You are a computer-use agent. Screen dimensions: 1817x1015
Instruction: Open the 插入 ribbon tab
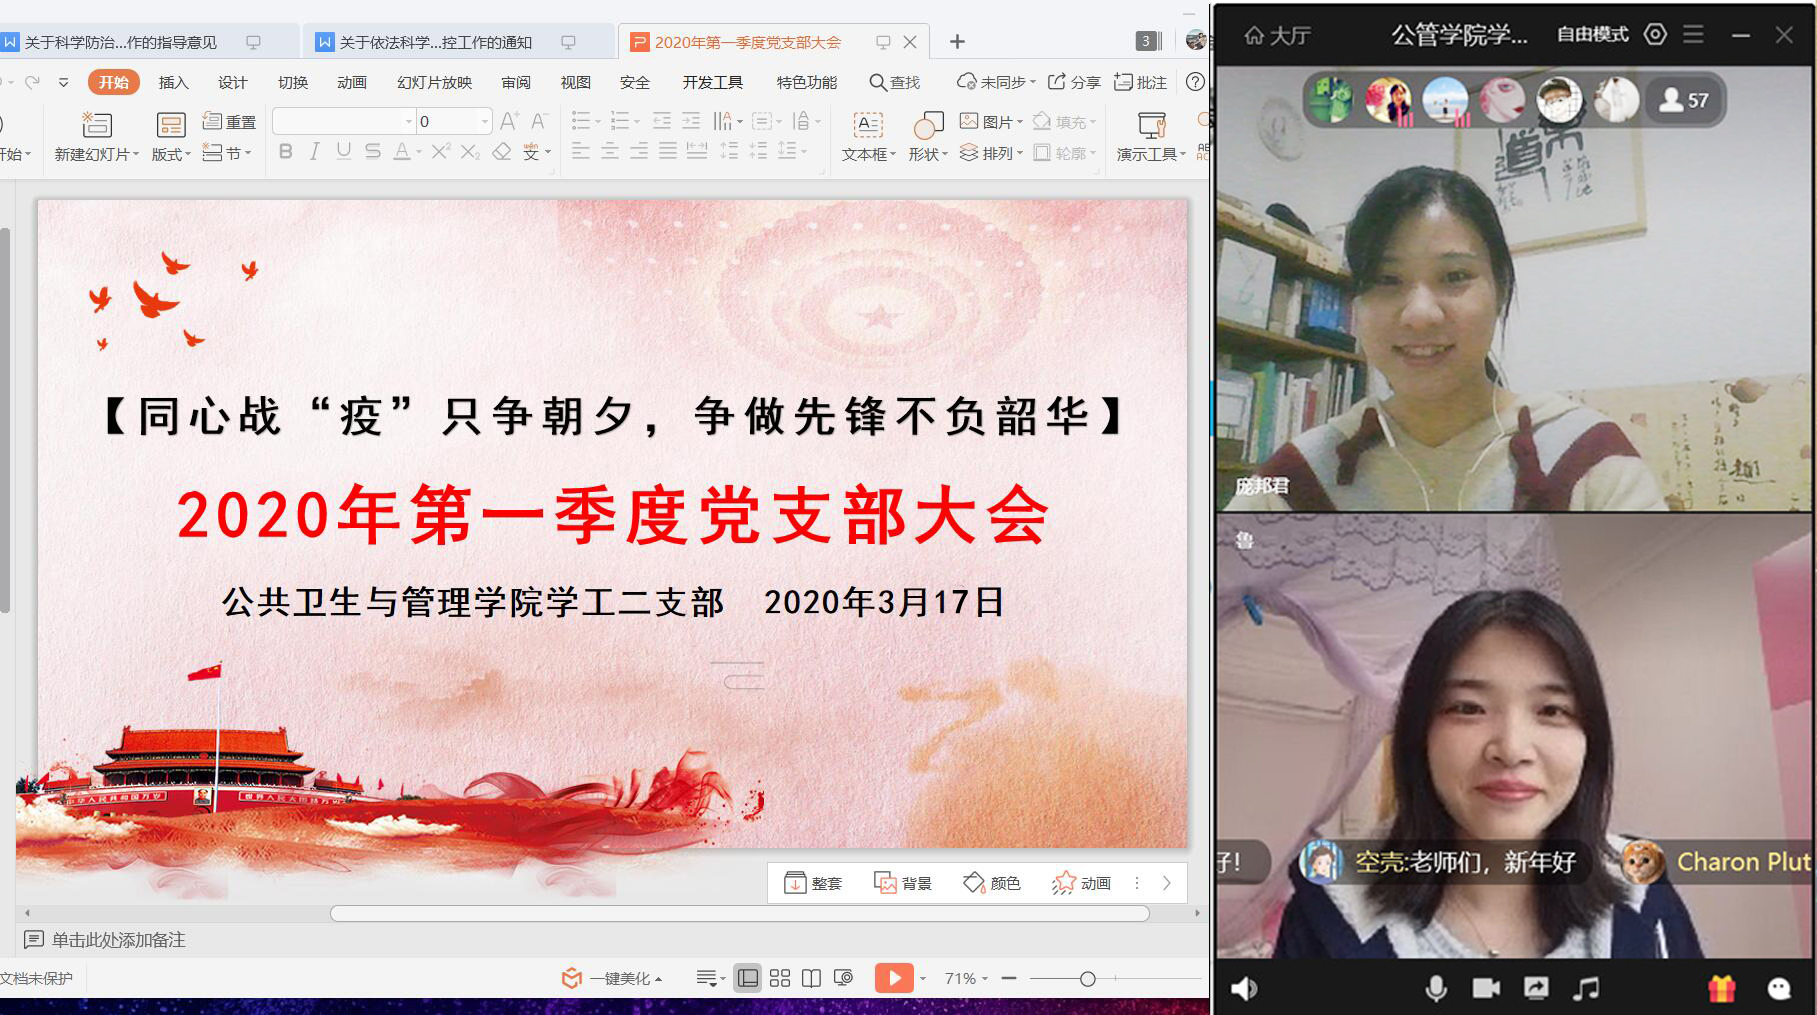pyautogui.click(x=173, y=82)
